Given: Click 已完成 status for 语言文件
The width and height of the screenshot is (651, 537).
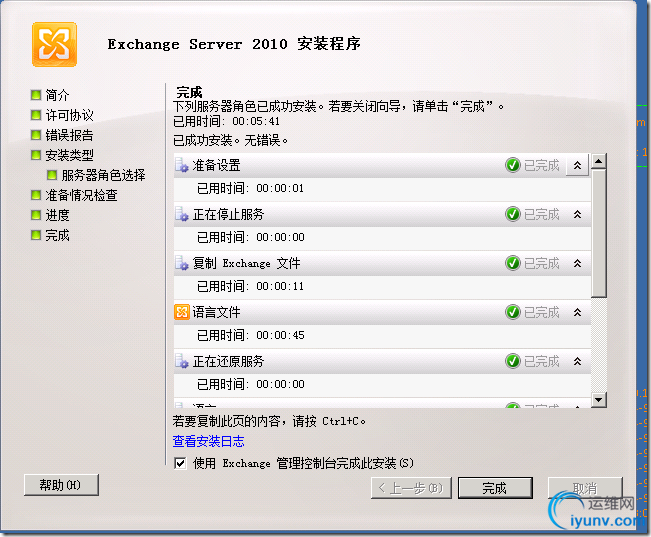Looking at the screenshot, I should tap(542, 312).
